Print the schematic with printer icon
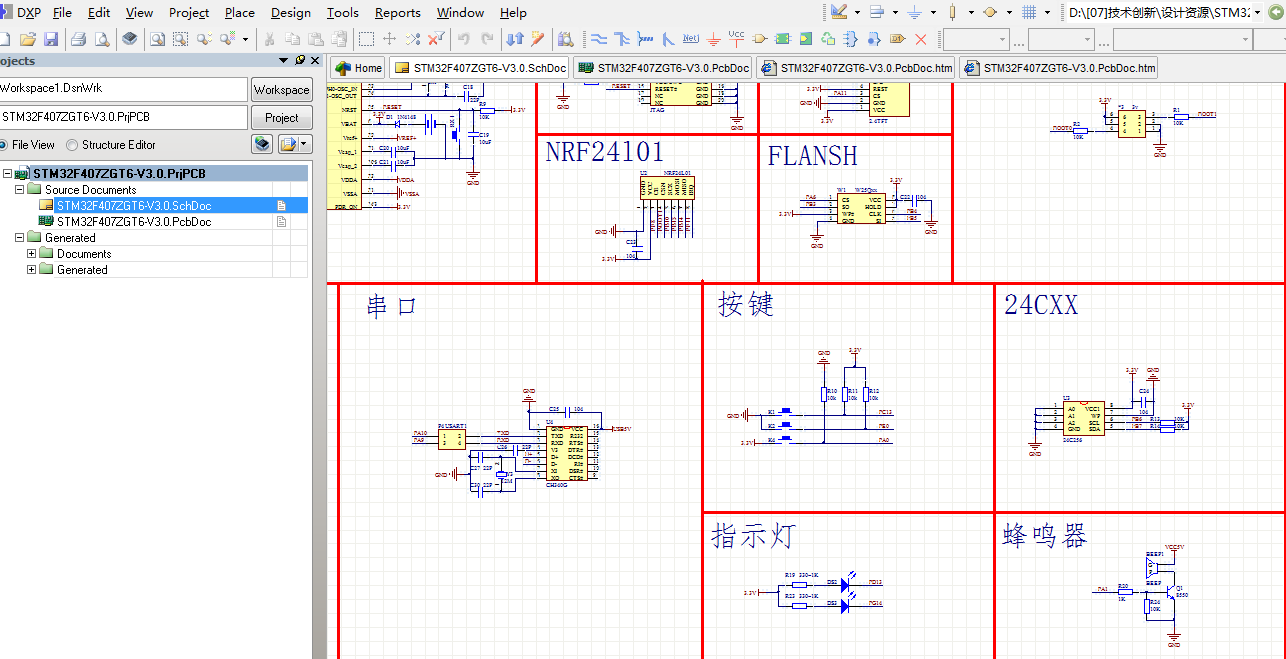 coord(79,39)
